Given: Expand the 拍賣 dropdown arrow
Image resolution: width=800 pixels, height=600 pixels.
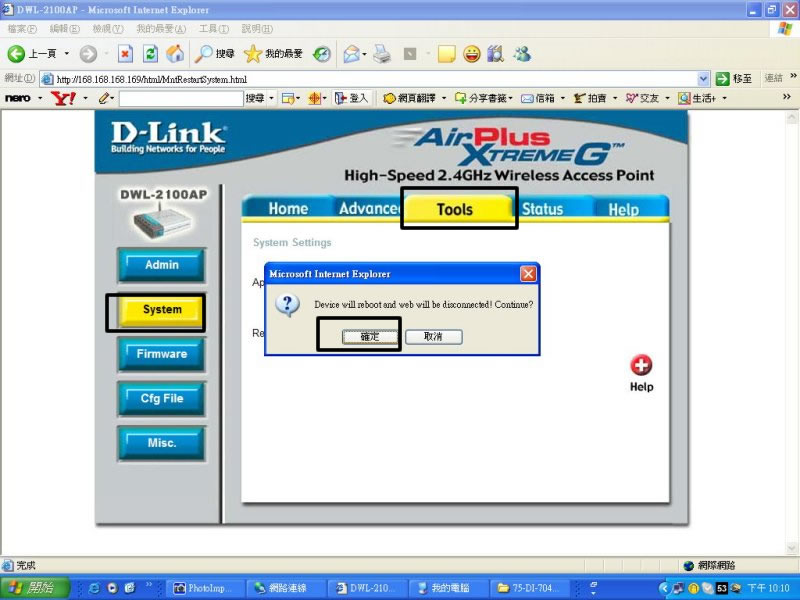Looking at the screenshot, I should pyautogui.click(x=615, y=98).
